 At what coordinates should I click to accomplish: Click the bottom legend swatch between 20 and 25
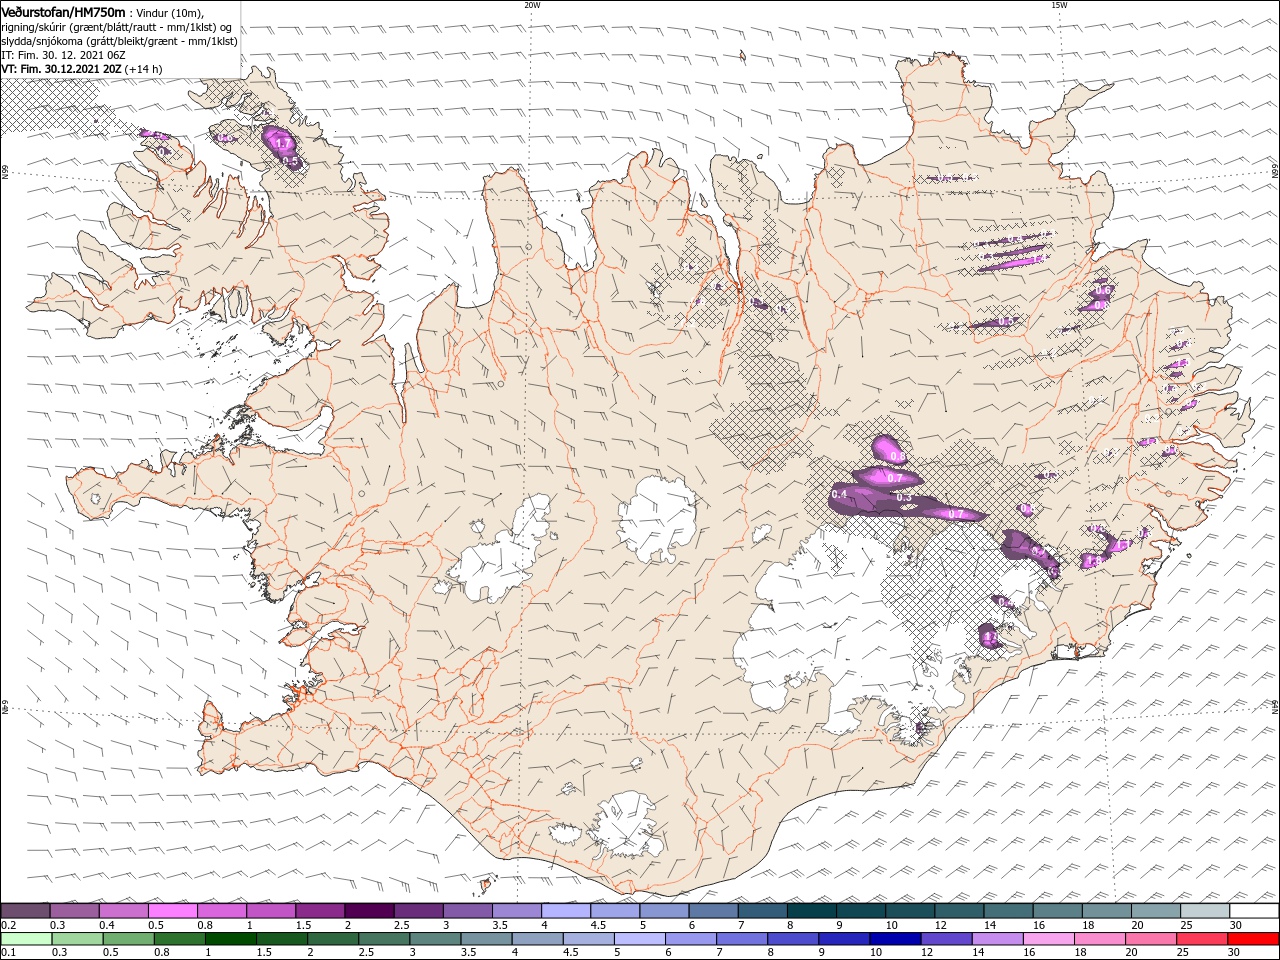point(1152,939)
